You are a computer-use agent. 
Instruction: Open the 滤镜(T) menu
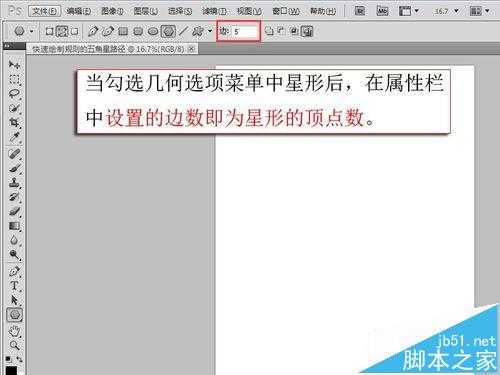[215, 11]
